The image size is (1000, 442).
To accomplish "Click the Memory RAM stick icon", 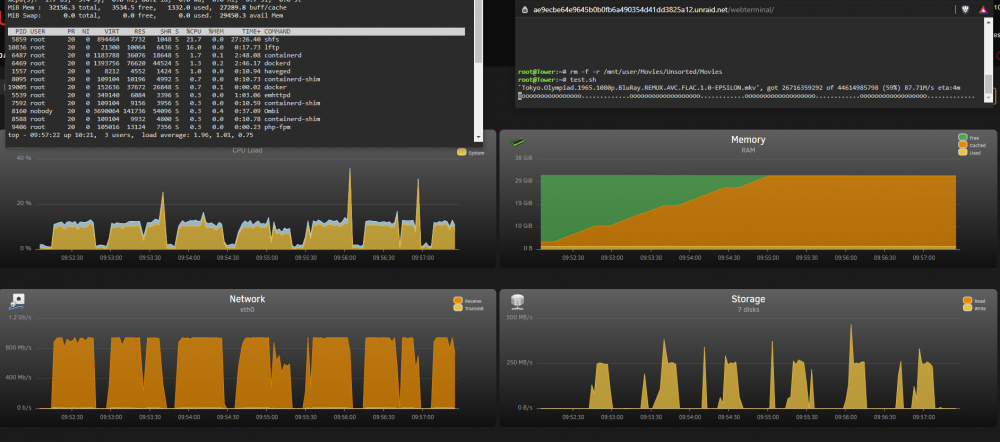I will tap(516, 143).
